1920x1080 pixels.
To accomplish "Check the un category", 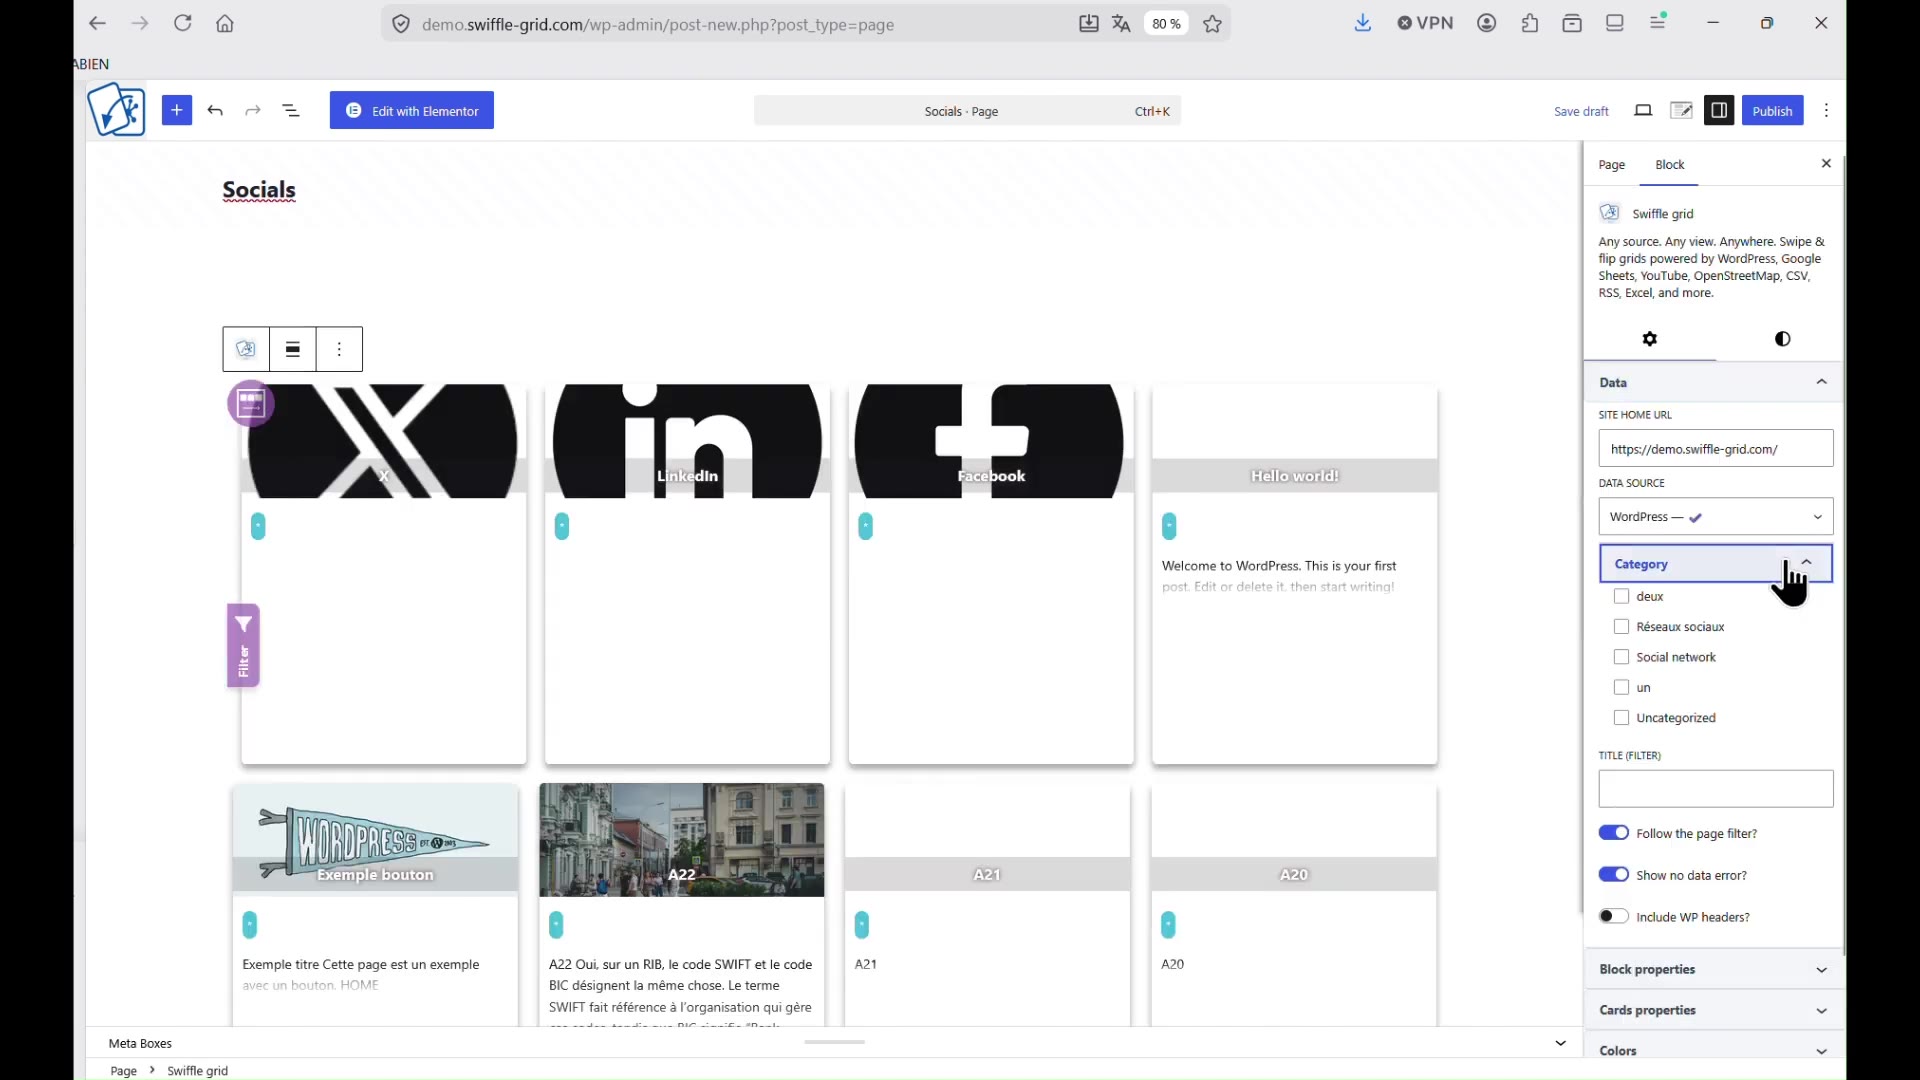I will 1622,688.
